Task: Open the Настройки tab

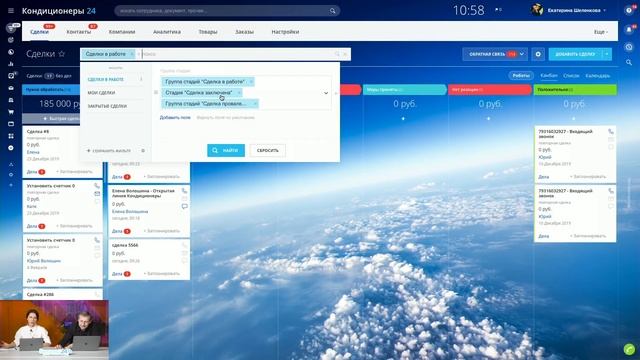Action: click(x=285, y=32)
